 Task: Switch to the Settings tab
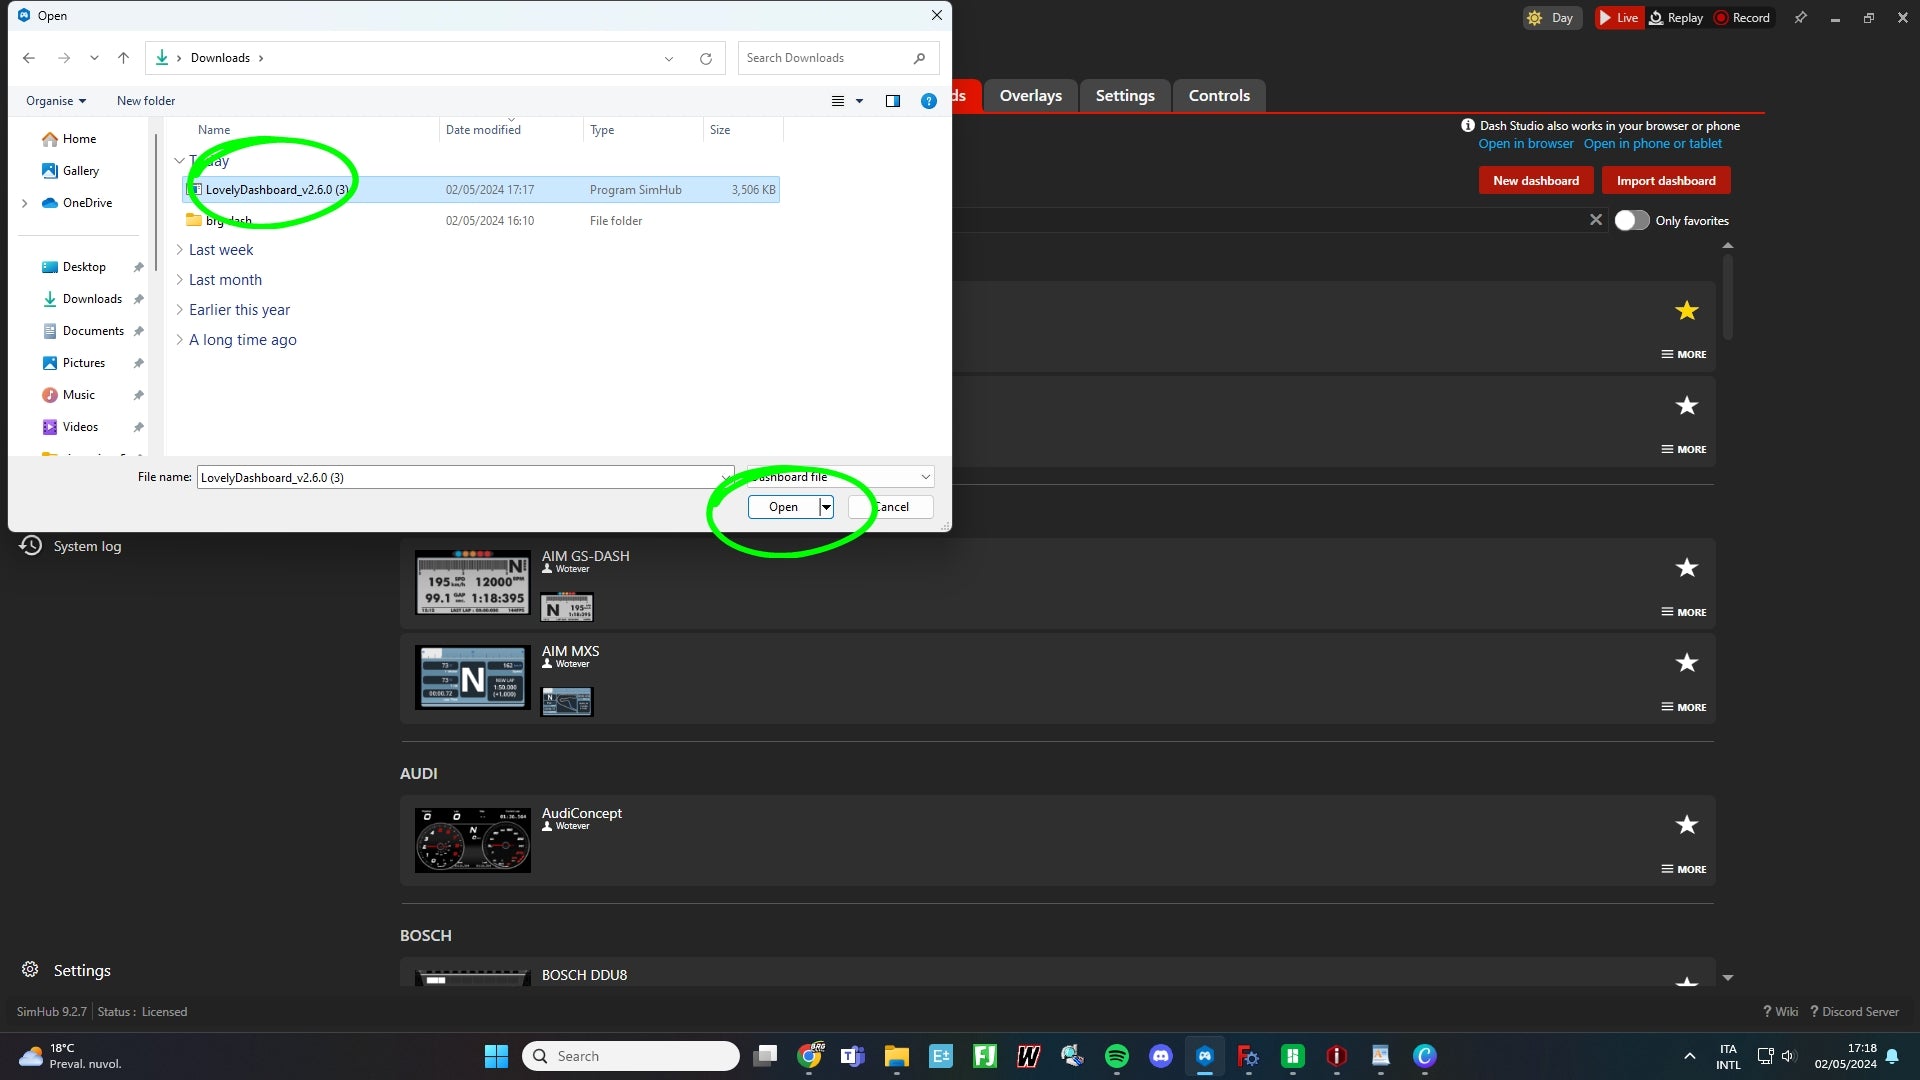pos(1125,96)
